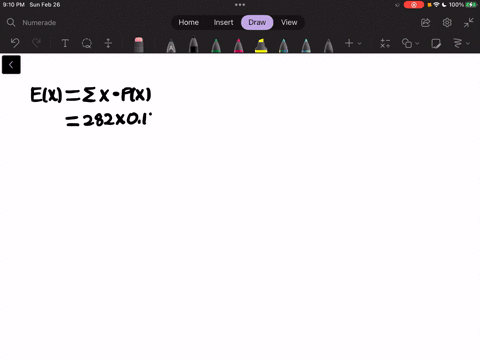Tap the battery status indicator
Image resolution: width=480 pixels, height=360 pixels.
tap(471, 5)
